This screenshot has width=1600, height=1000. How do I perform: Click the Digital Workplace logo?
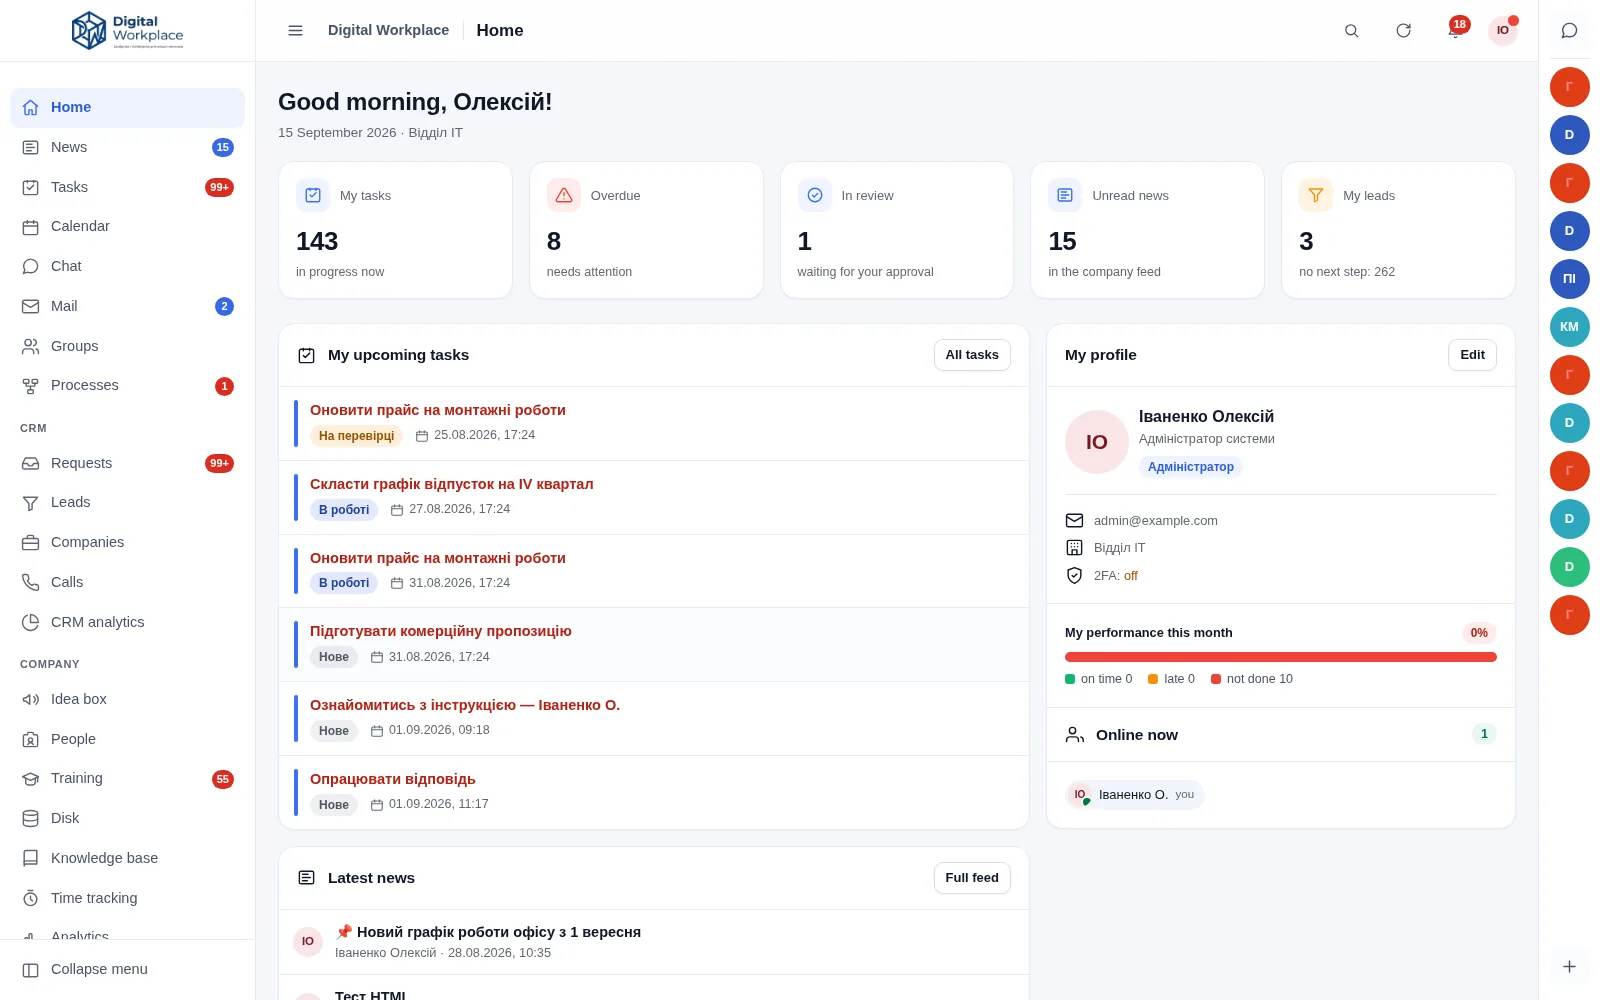coord(127,31)
